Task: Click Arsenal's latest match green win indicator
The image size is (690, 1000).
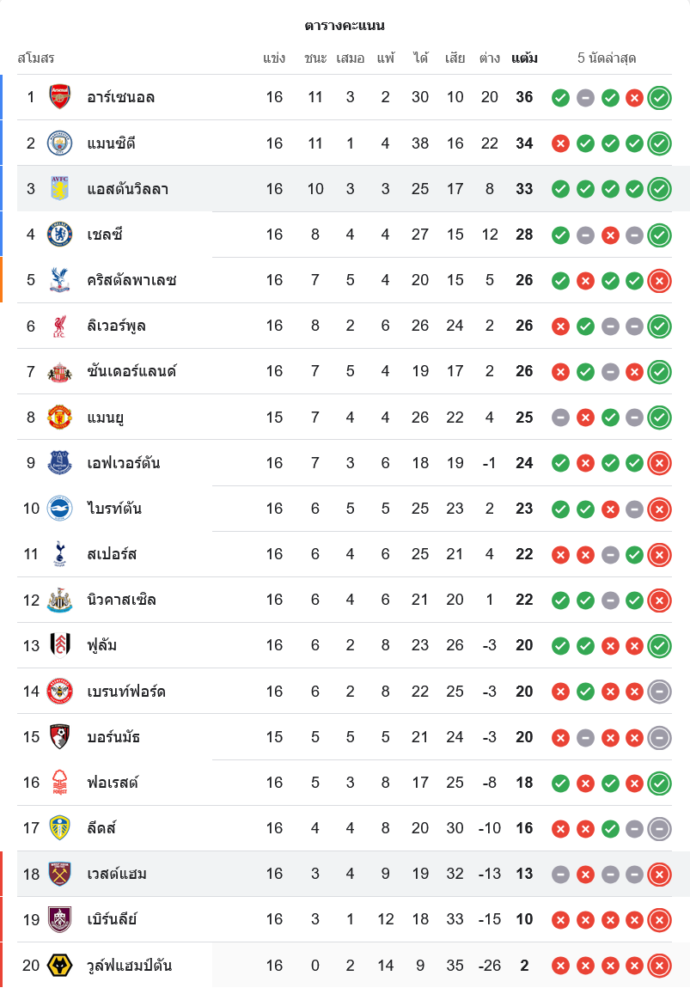Action: tap(659, 98)
